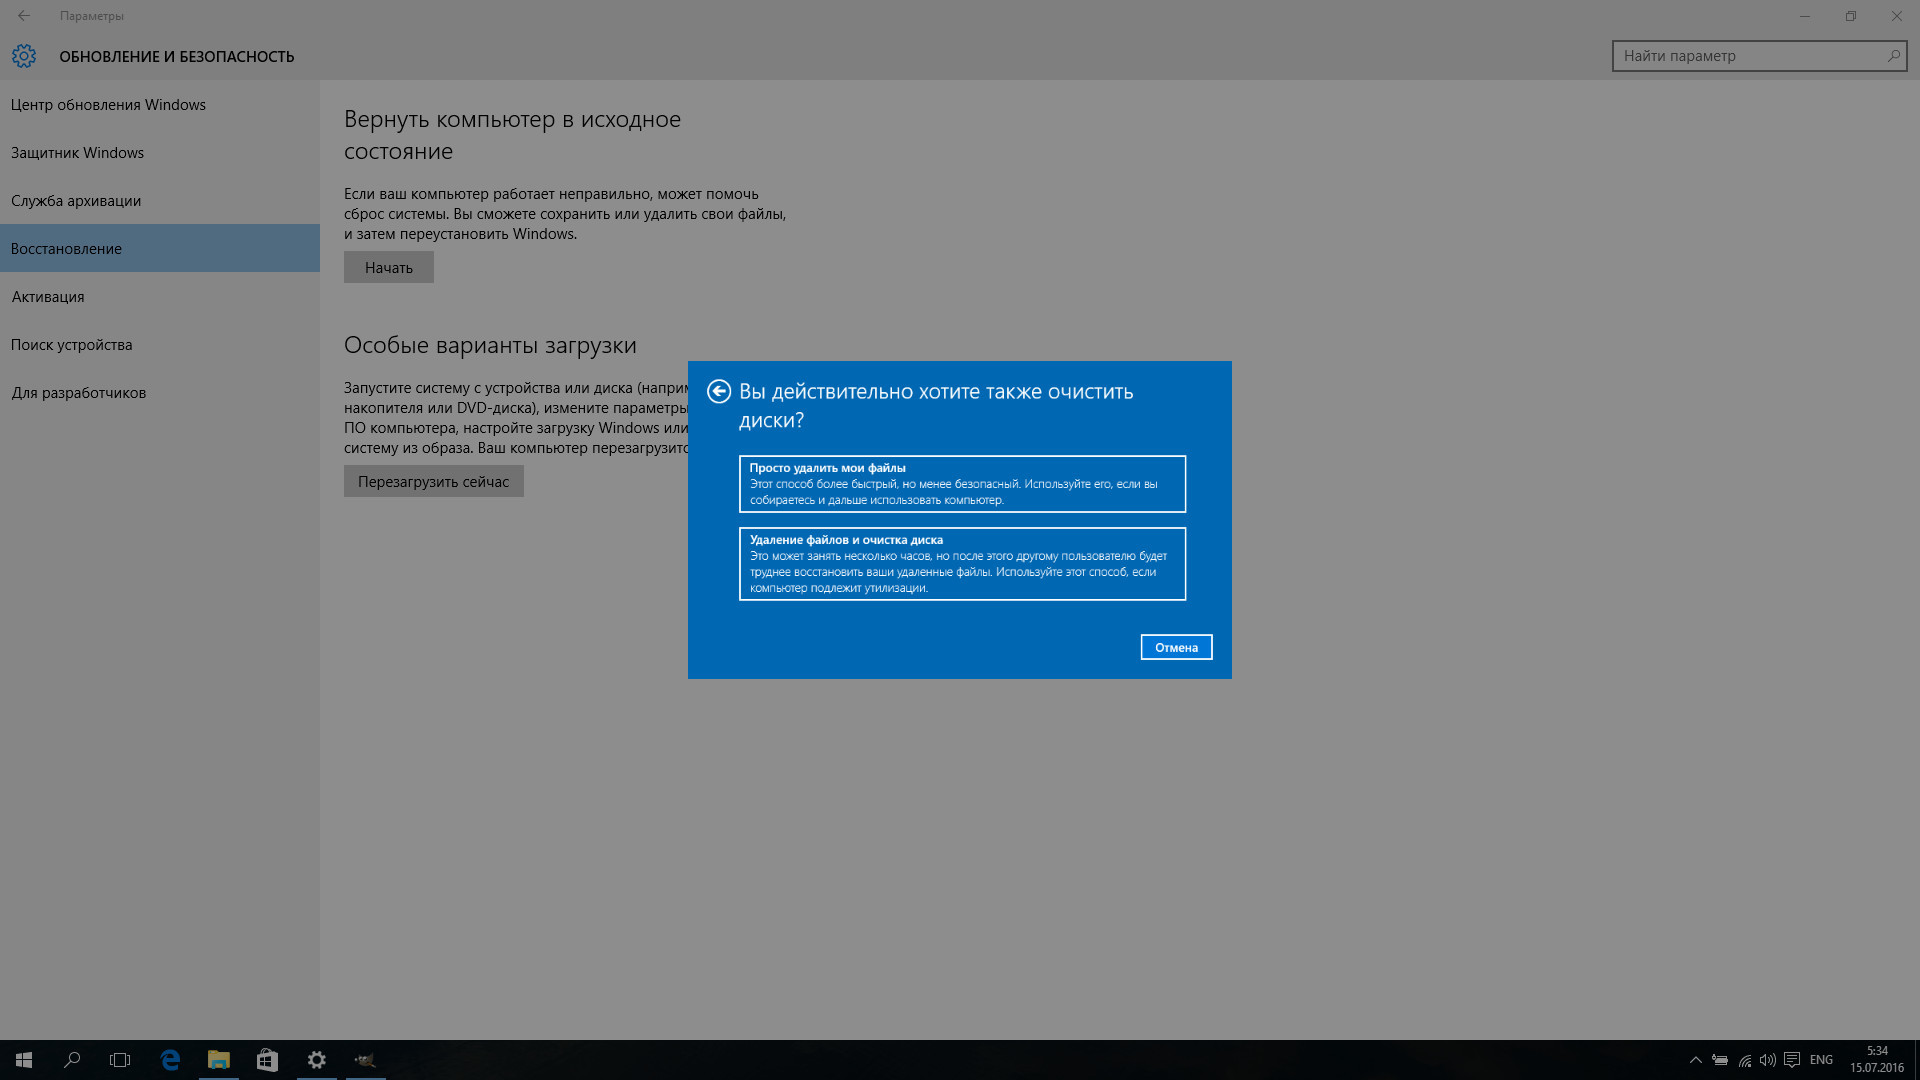
Task: Open Task View from the taskbar
Action: pos(120,1060)
